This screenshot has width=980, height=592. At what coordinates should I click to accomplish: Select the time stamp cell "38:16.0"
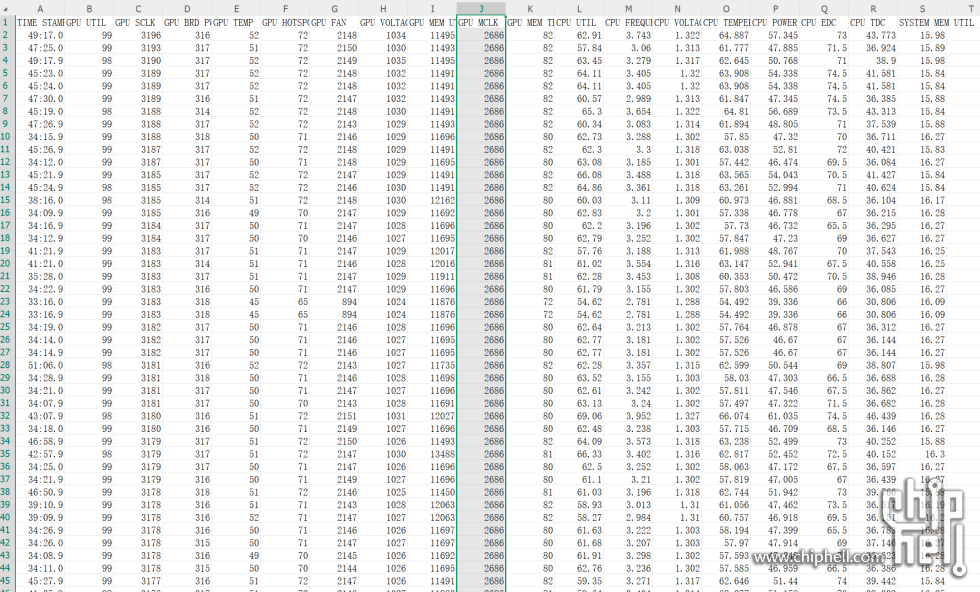(x=40, y=200)
